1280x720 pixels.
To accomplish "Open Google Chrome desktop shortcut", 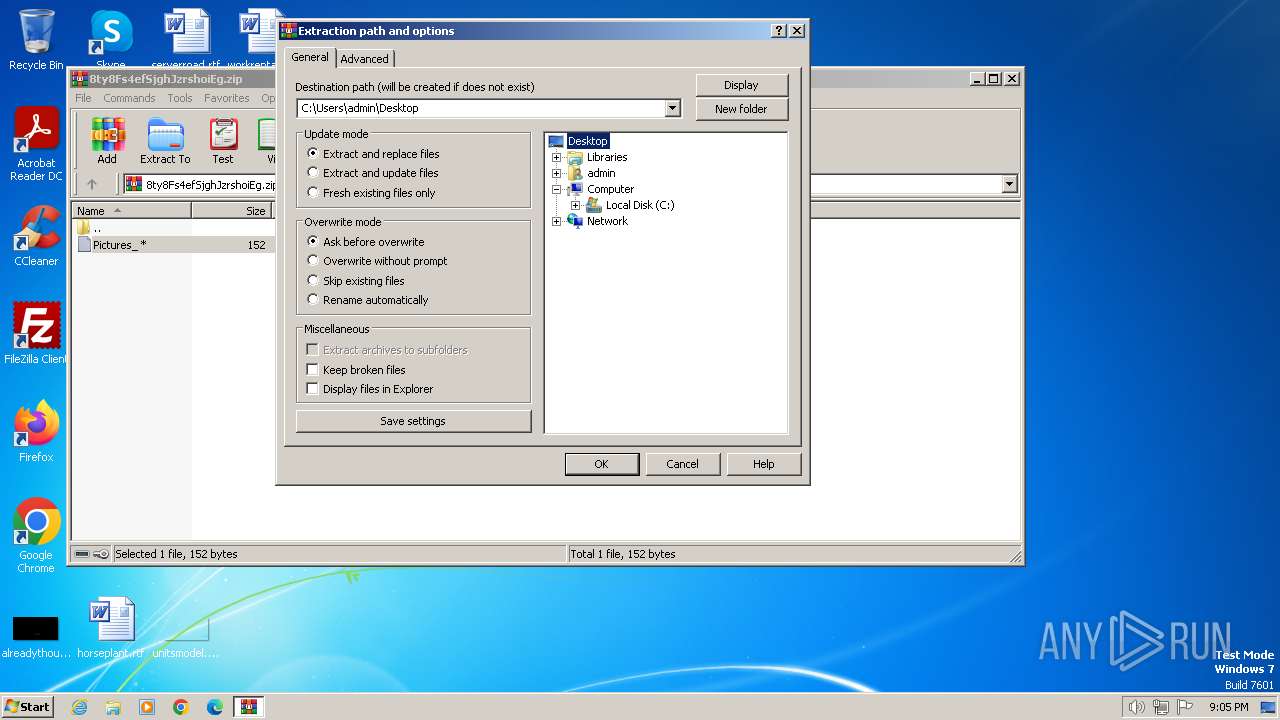I will (36, 536).
